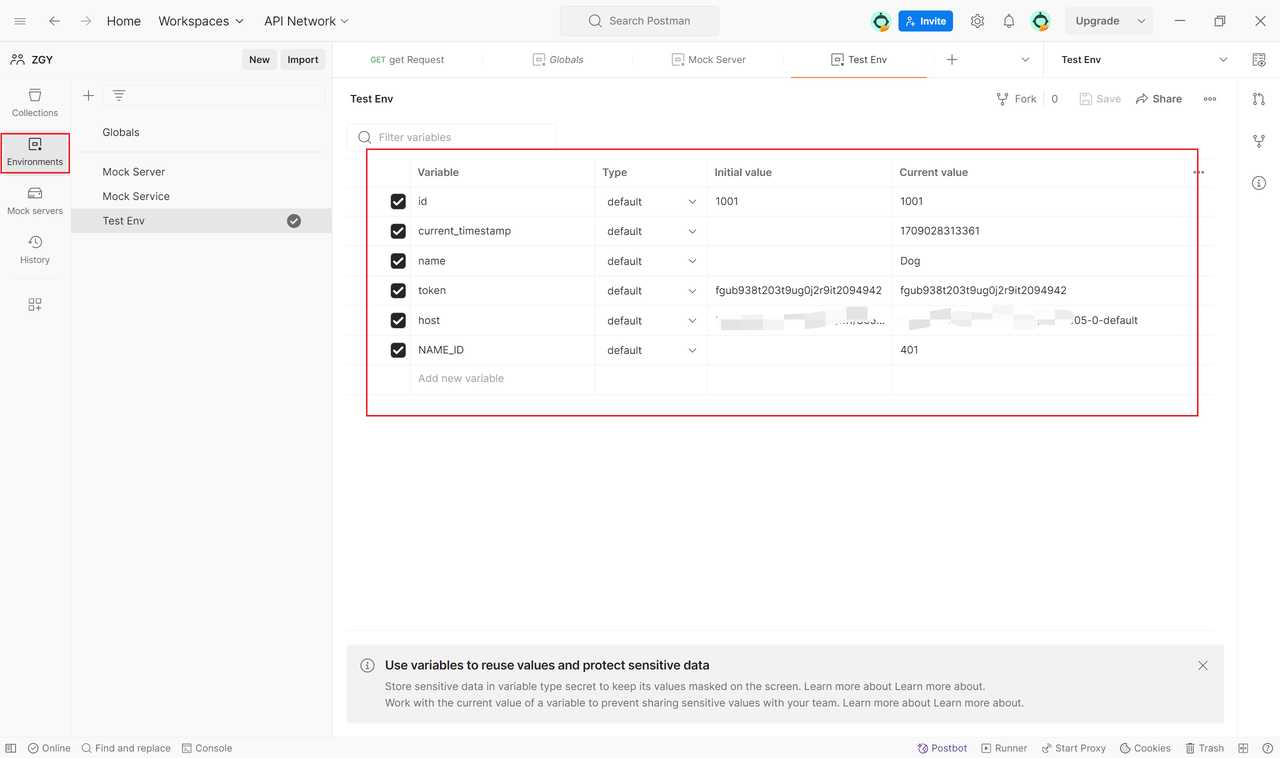Click the Add new variable cell
Screen dimensions: 1280x758
coord(502,379)
